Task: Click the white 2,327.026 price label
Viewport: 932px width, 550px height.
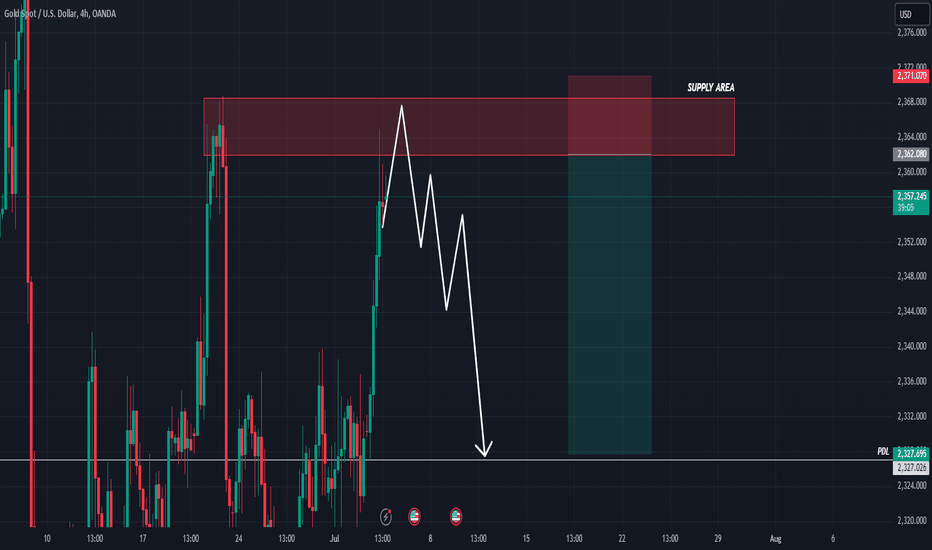Action: click(911, 468)
